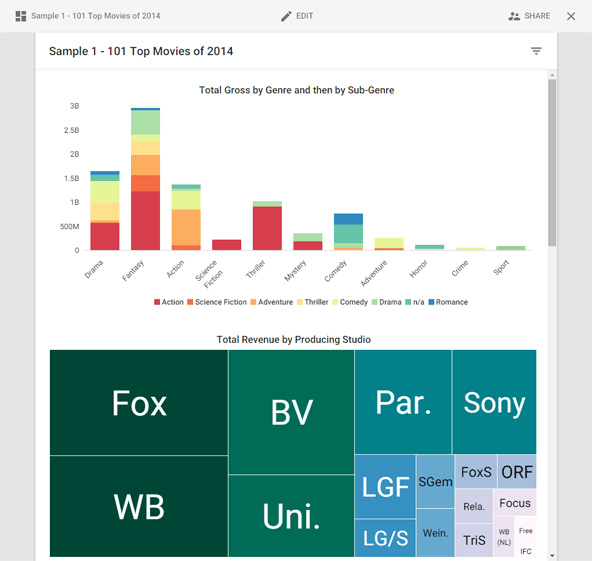592x561 pixels.
Task: Click the Sport genre bar
Action: pos(510,248)
